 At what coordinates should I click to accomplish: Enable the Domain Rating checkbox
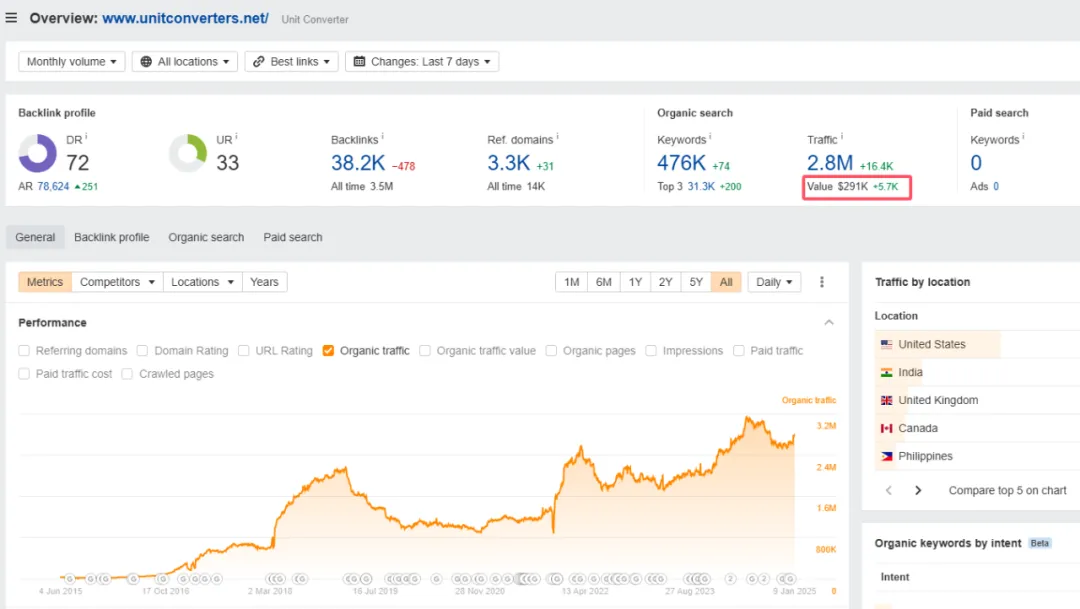pyautogui.click(x=142, y=351)
